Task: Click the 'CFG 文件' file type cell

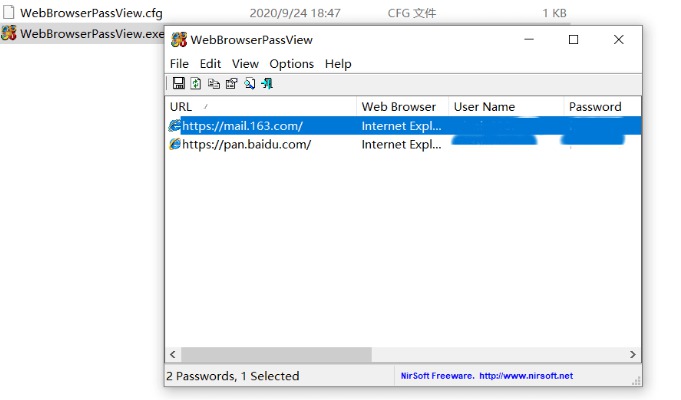Action: tap(412, 13)
